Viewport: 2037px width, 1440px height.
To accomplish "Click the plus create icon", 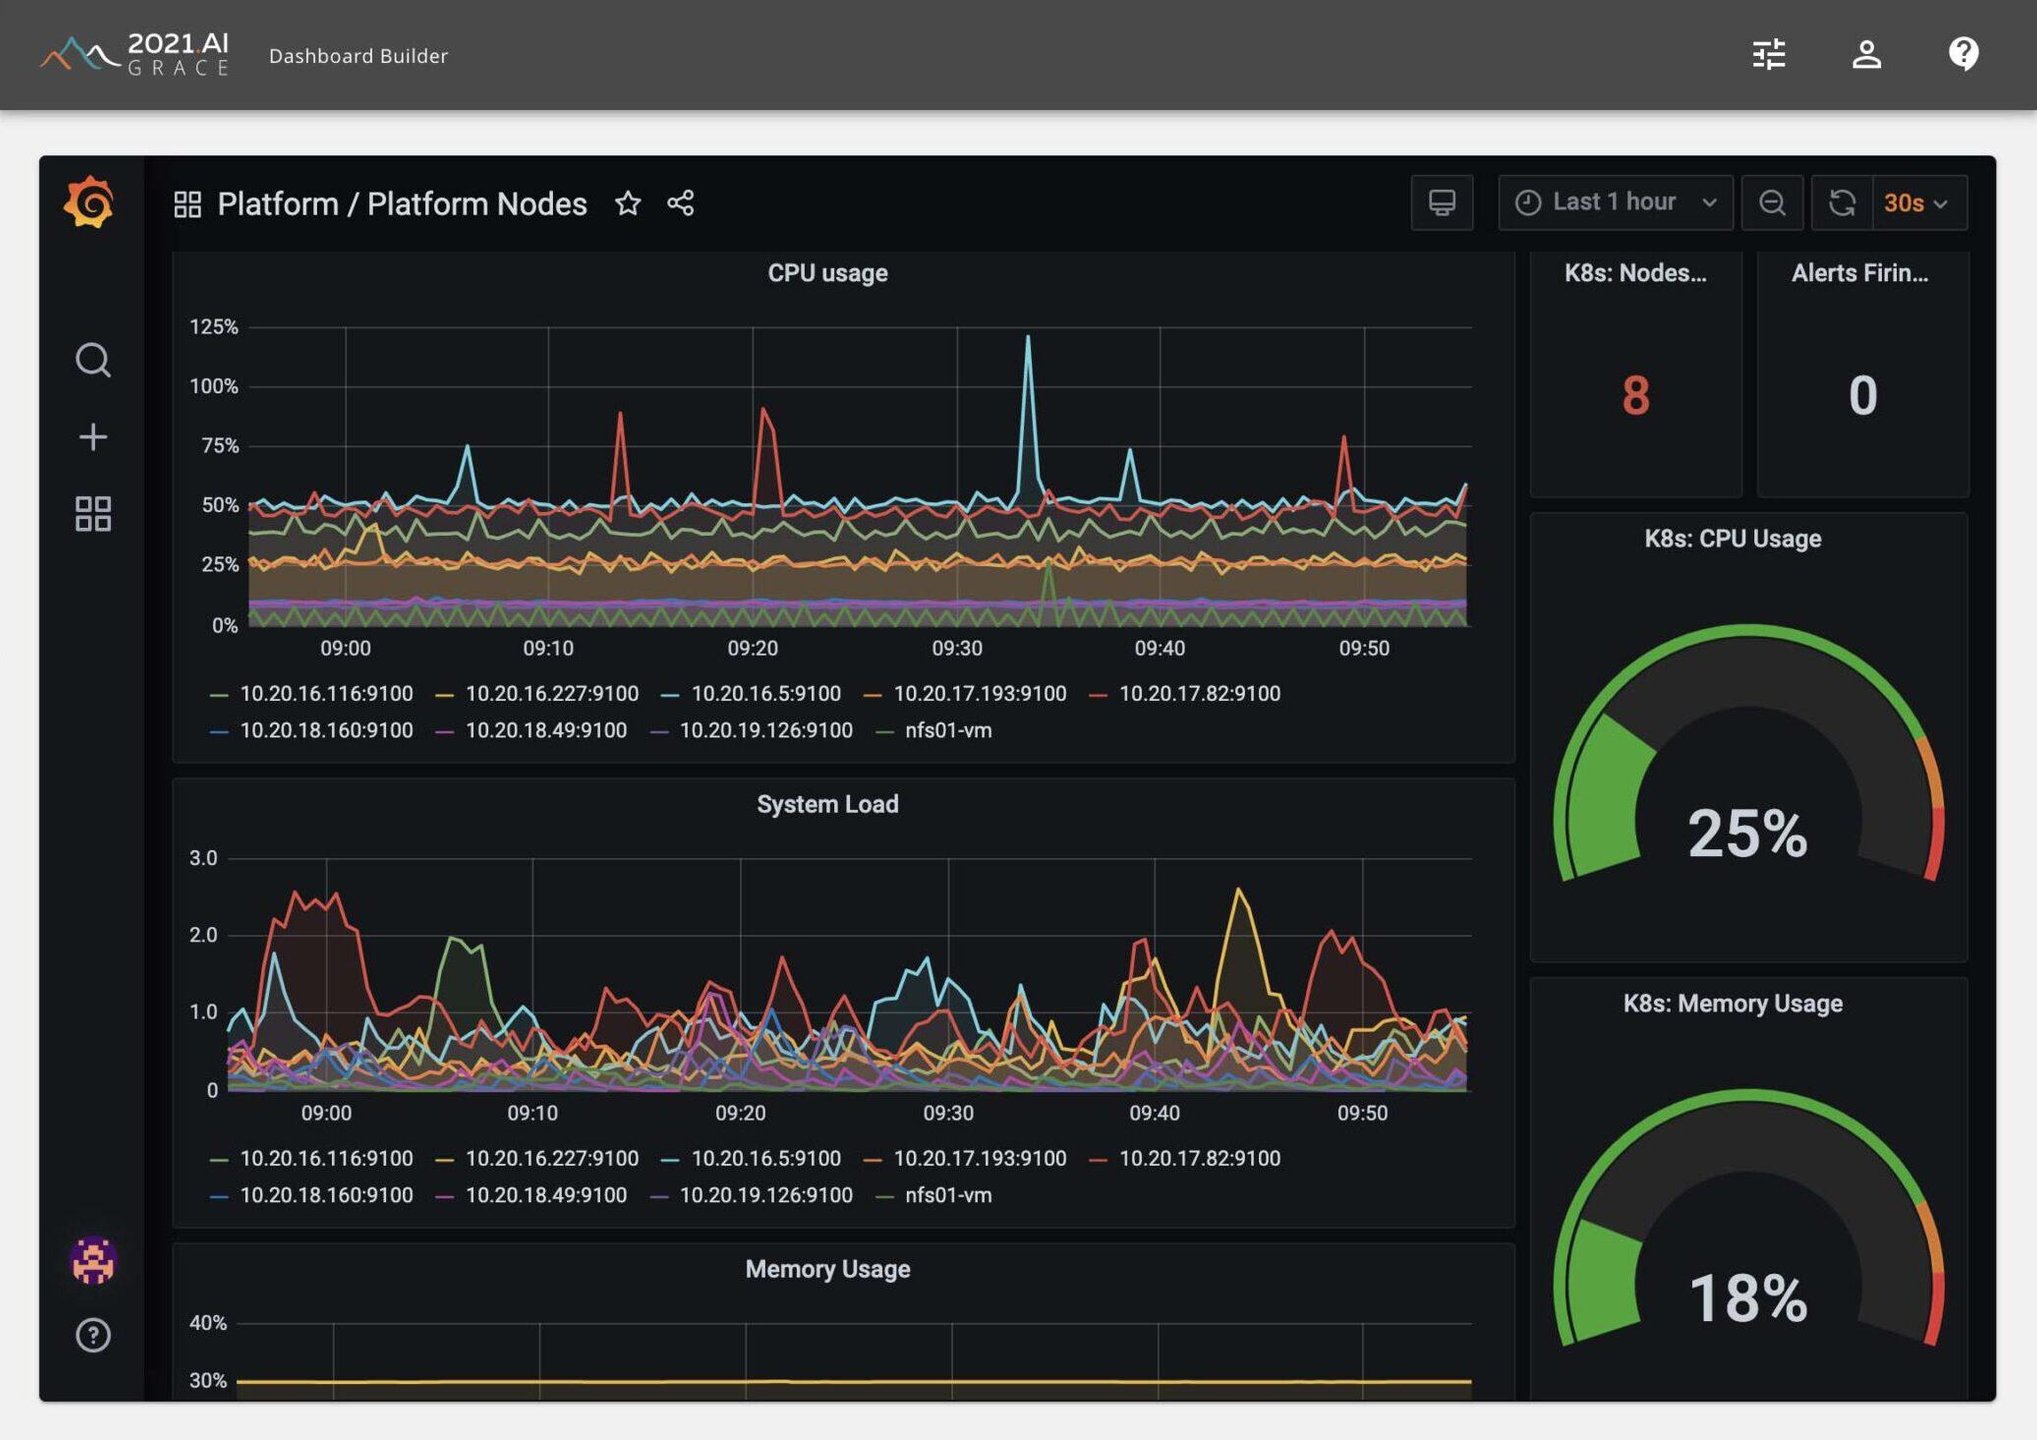I will click(x=93, y=437).
